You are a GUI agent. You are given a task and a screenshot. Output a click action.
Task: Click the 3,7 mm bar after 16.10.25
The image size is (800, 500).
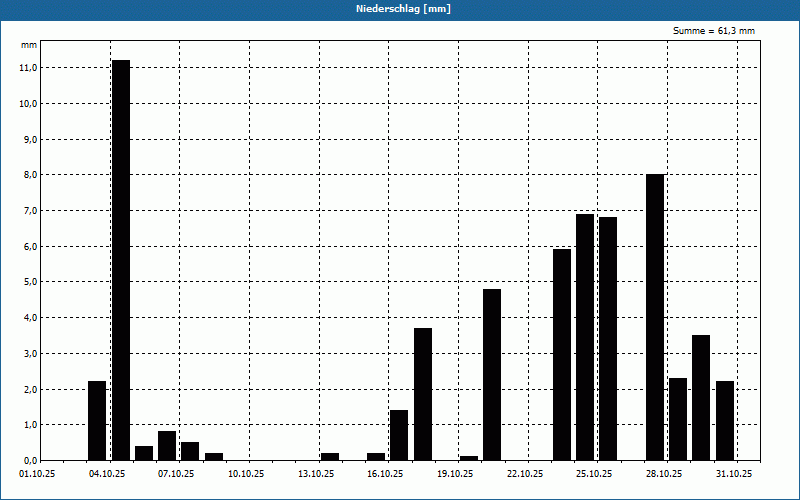tap(423, 394)
